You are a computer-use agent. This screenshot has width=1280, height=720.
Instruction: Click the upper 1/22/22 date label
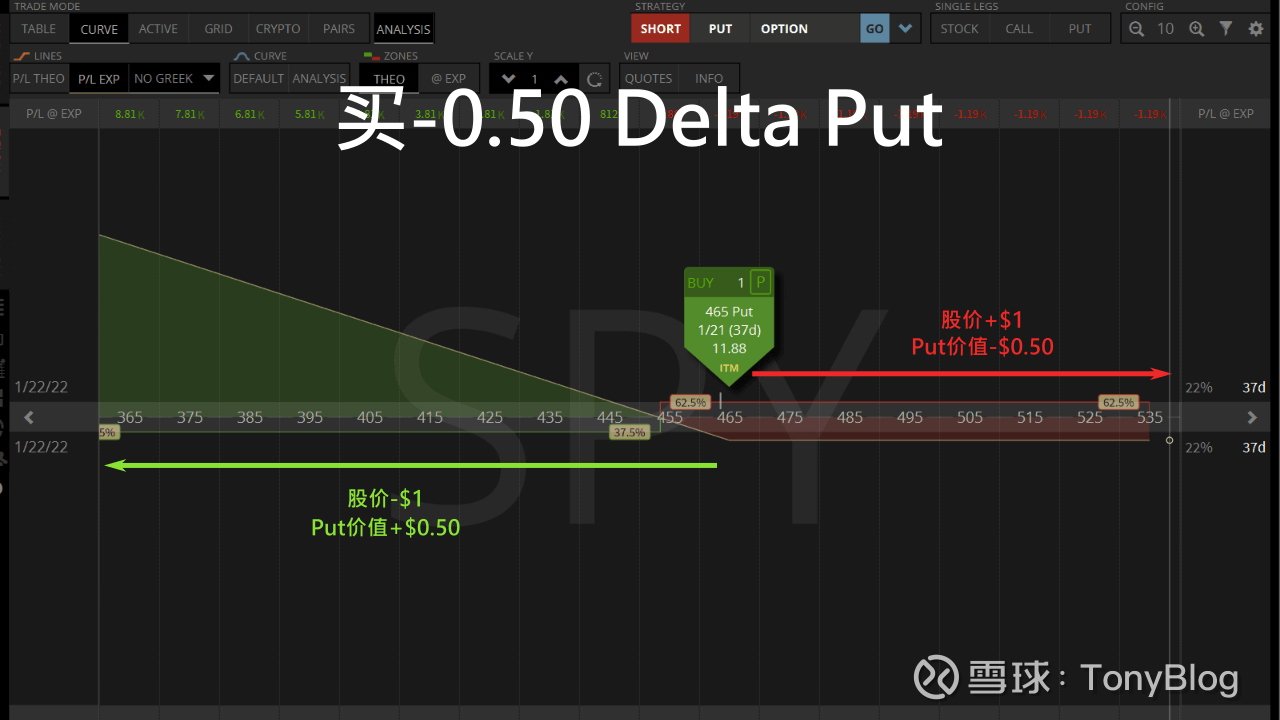pos(41,387)
